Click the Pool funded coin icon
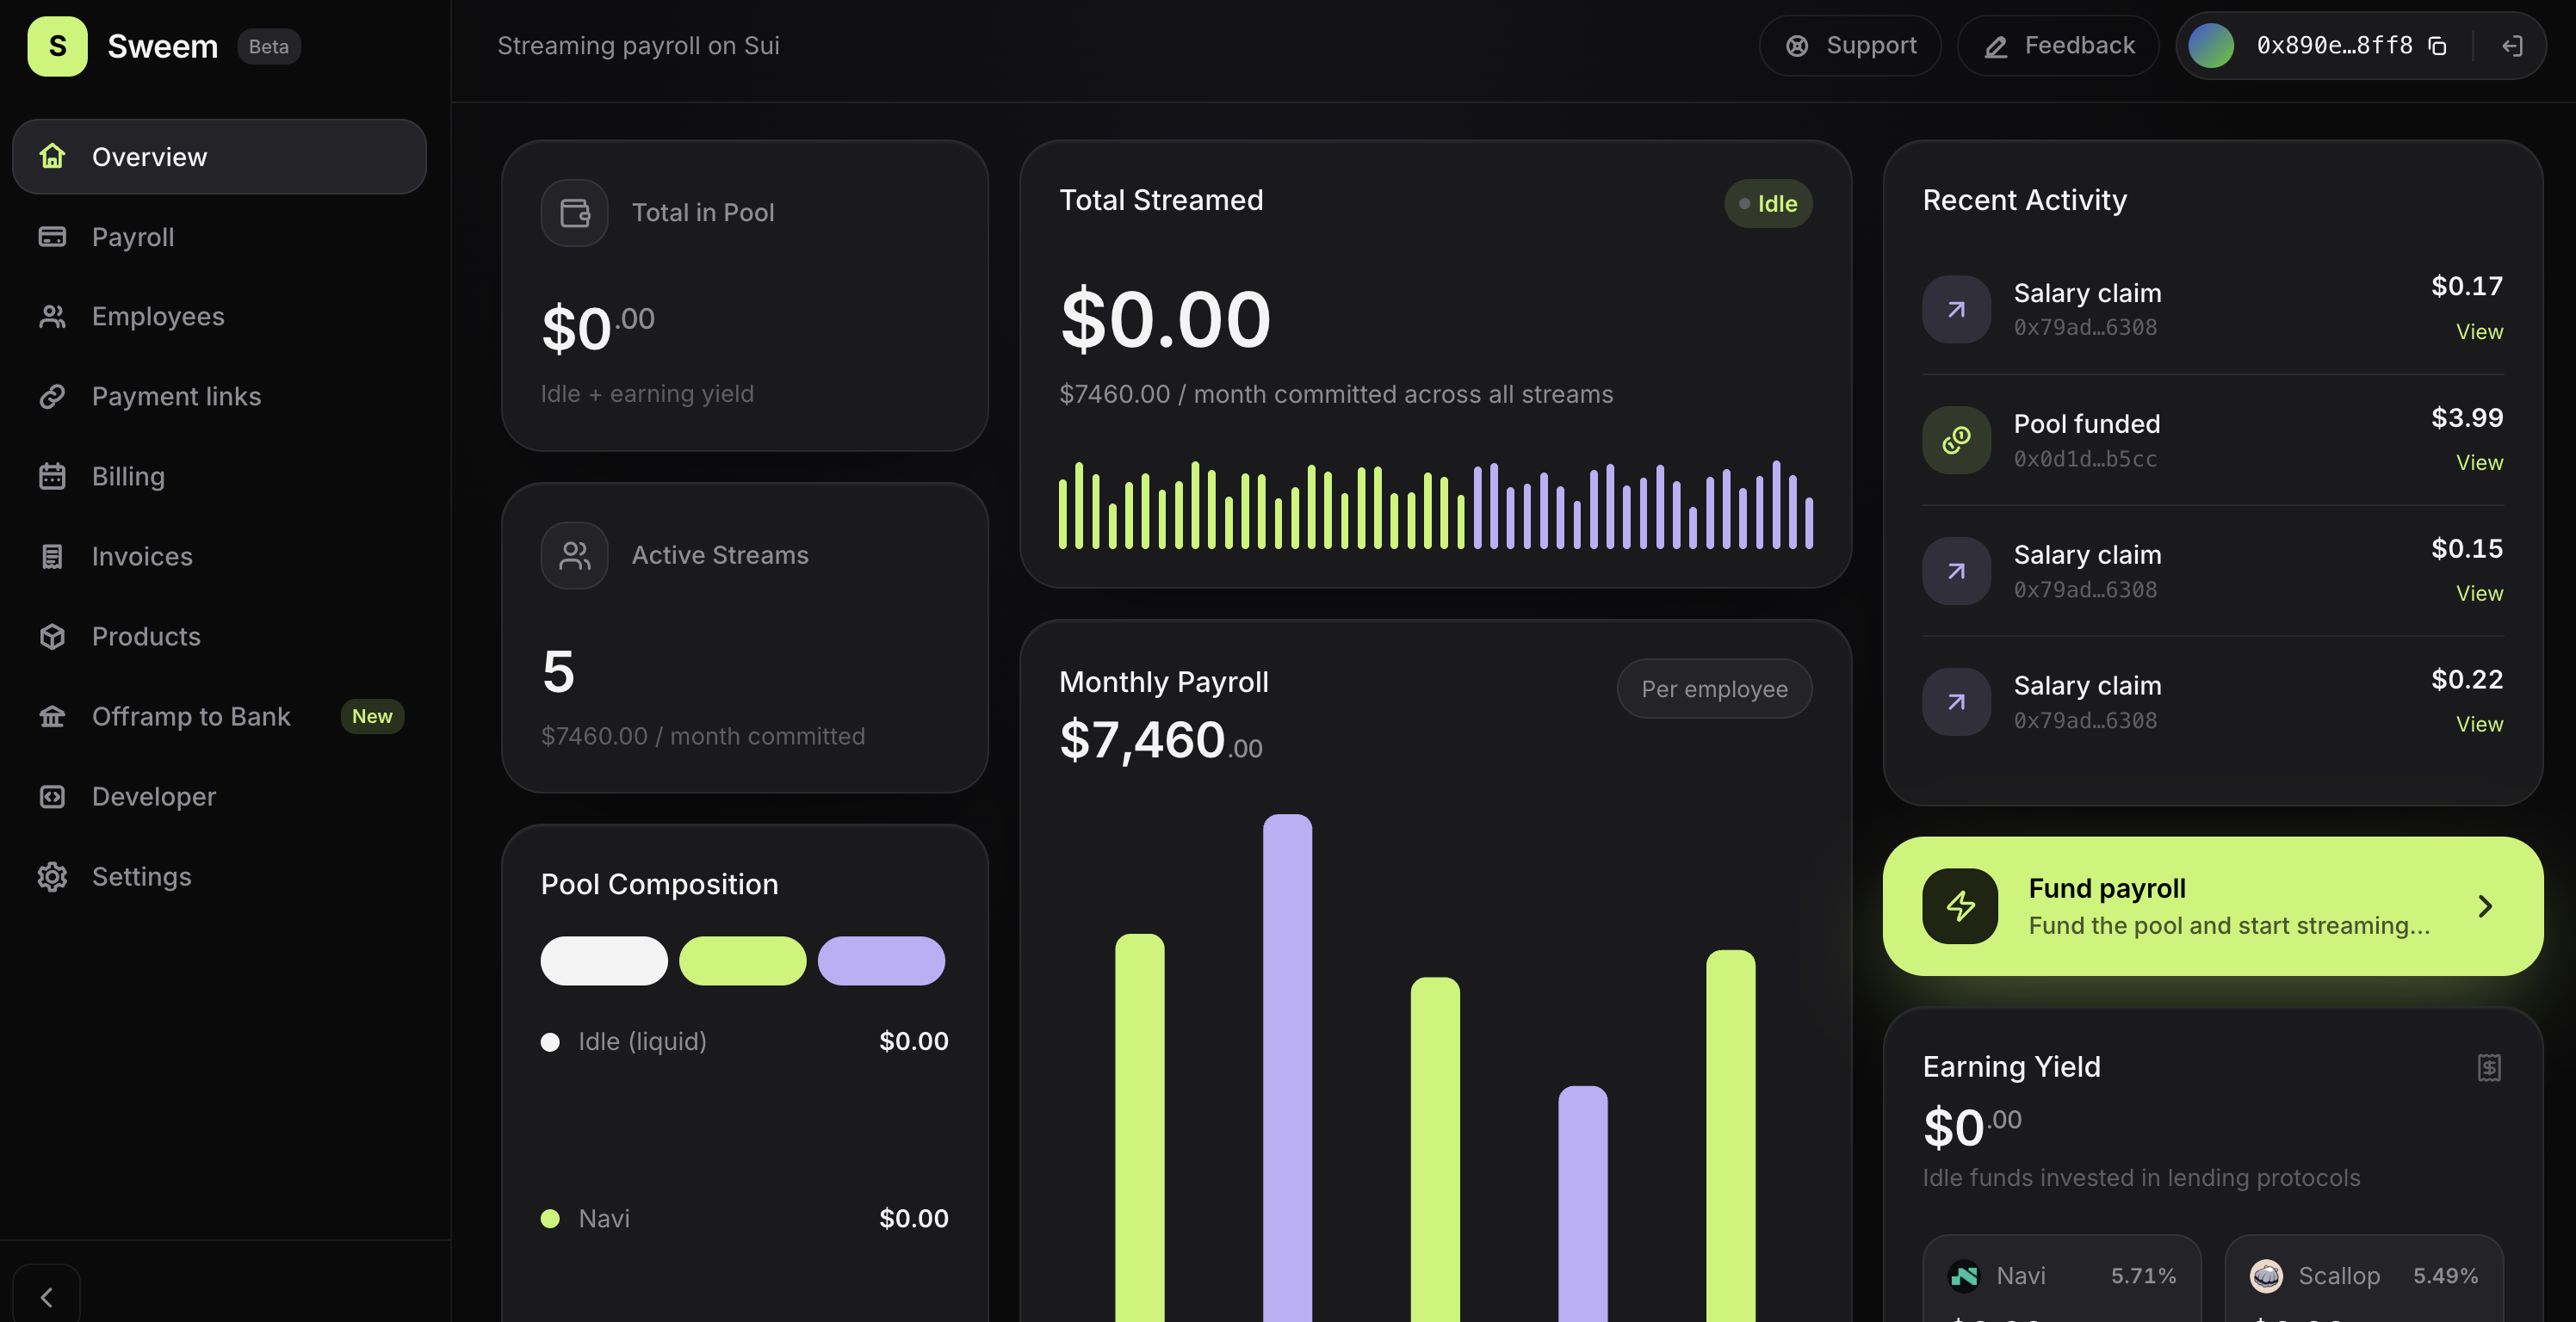Image resolution: width=2576 pixels, height=1322 pixels. 1956,440
